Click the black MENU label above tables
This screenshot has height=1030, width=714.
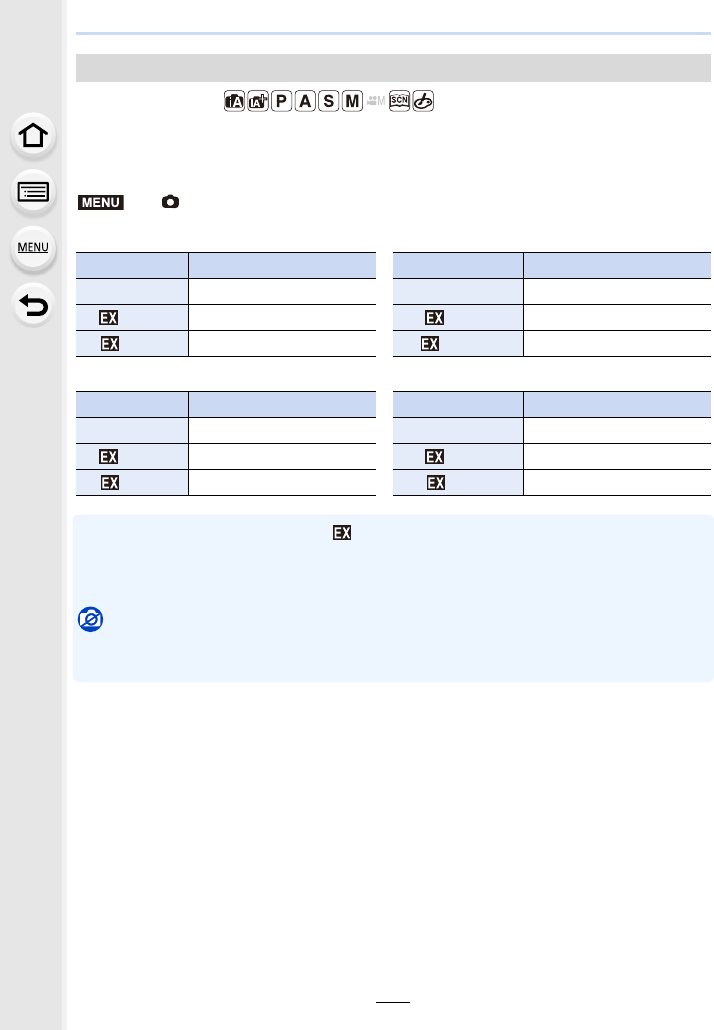pyautogui.click(x=100, y=202)
